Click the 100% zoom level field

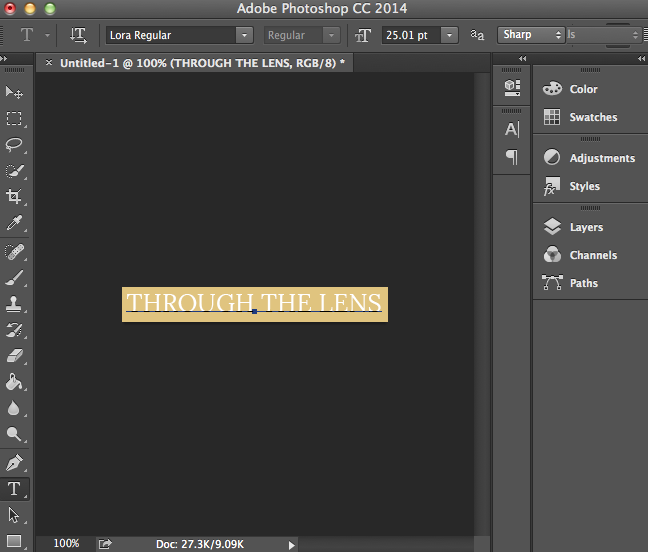pos(66,543)
